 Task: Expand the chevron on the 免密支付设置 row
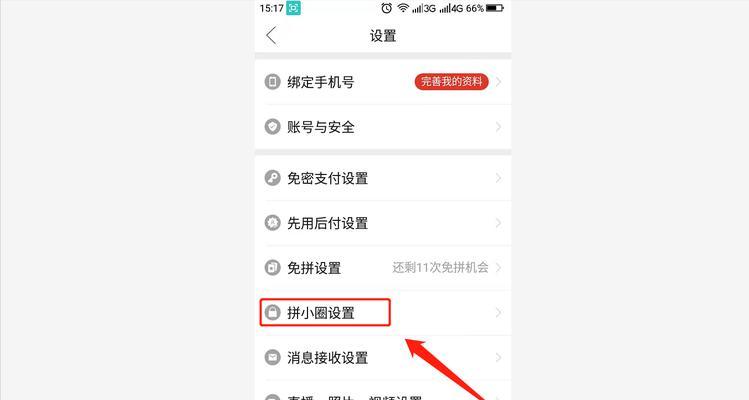[x=498, y=178]
